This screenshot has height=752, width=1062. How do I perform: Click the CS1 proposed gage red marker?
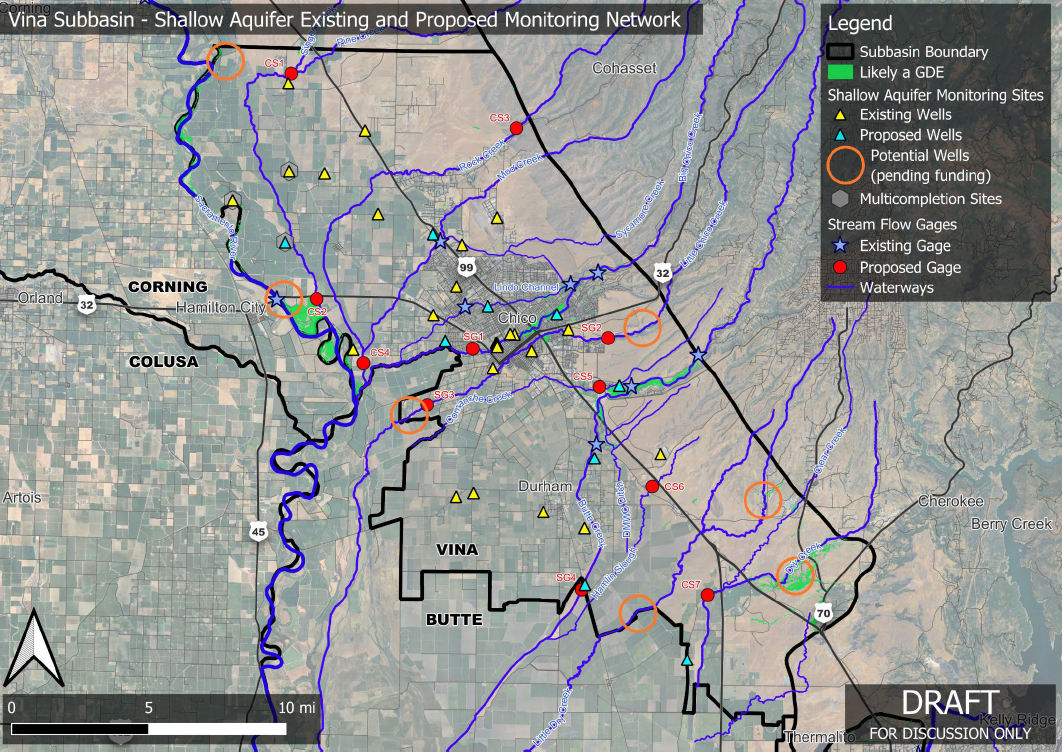(291, 74)
